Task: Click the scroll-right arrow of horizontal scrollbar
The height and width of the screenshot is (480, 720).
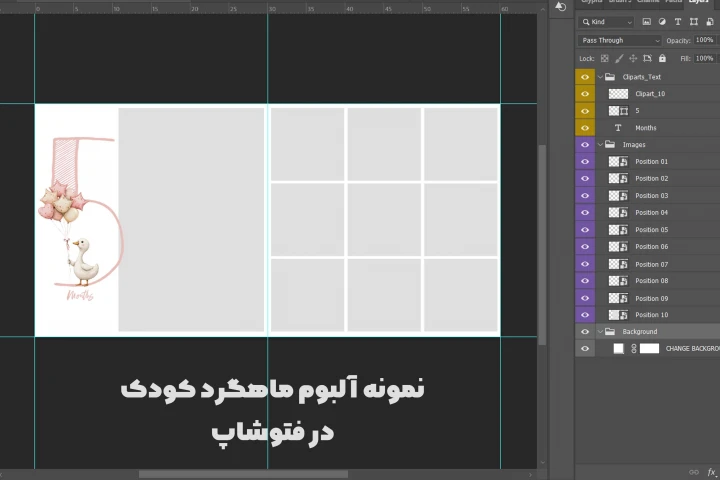Action: (530, 474)
